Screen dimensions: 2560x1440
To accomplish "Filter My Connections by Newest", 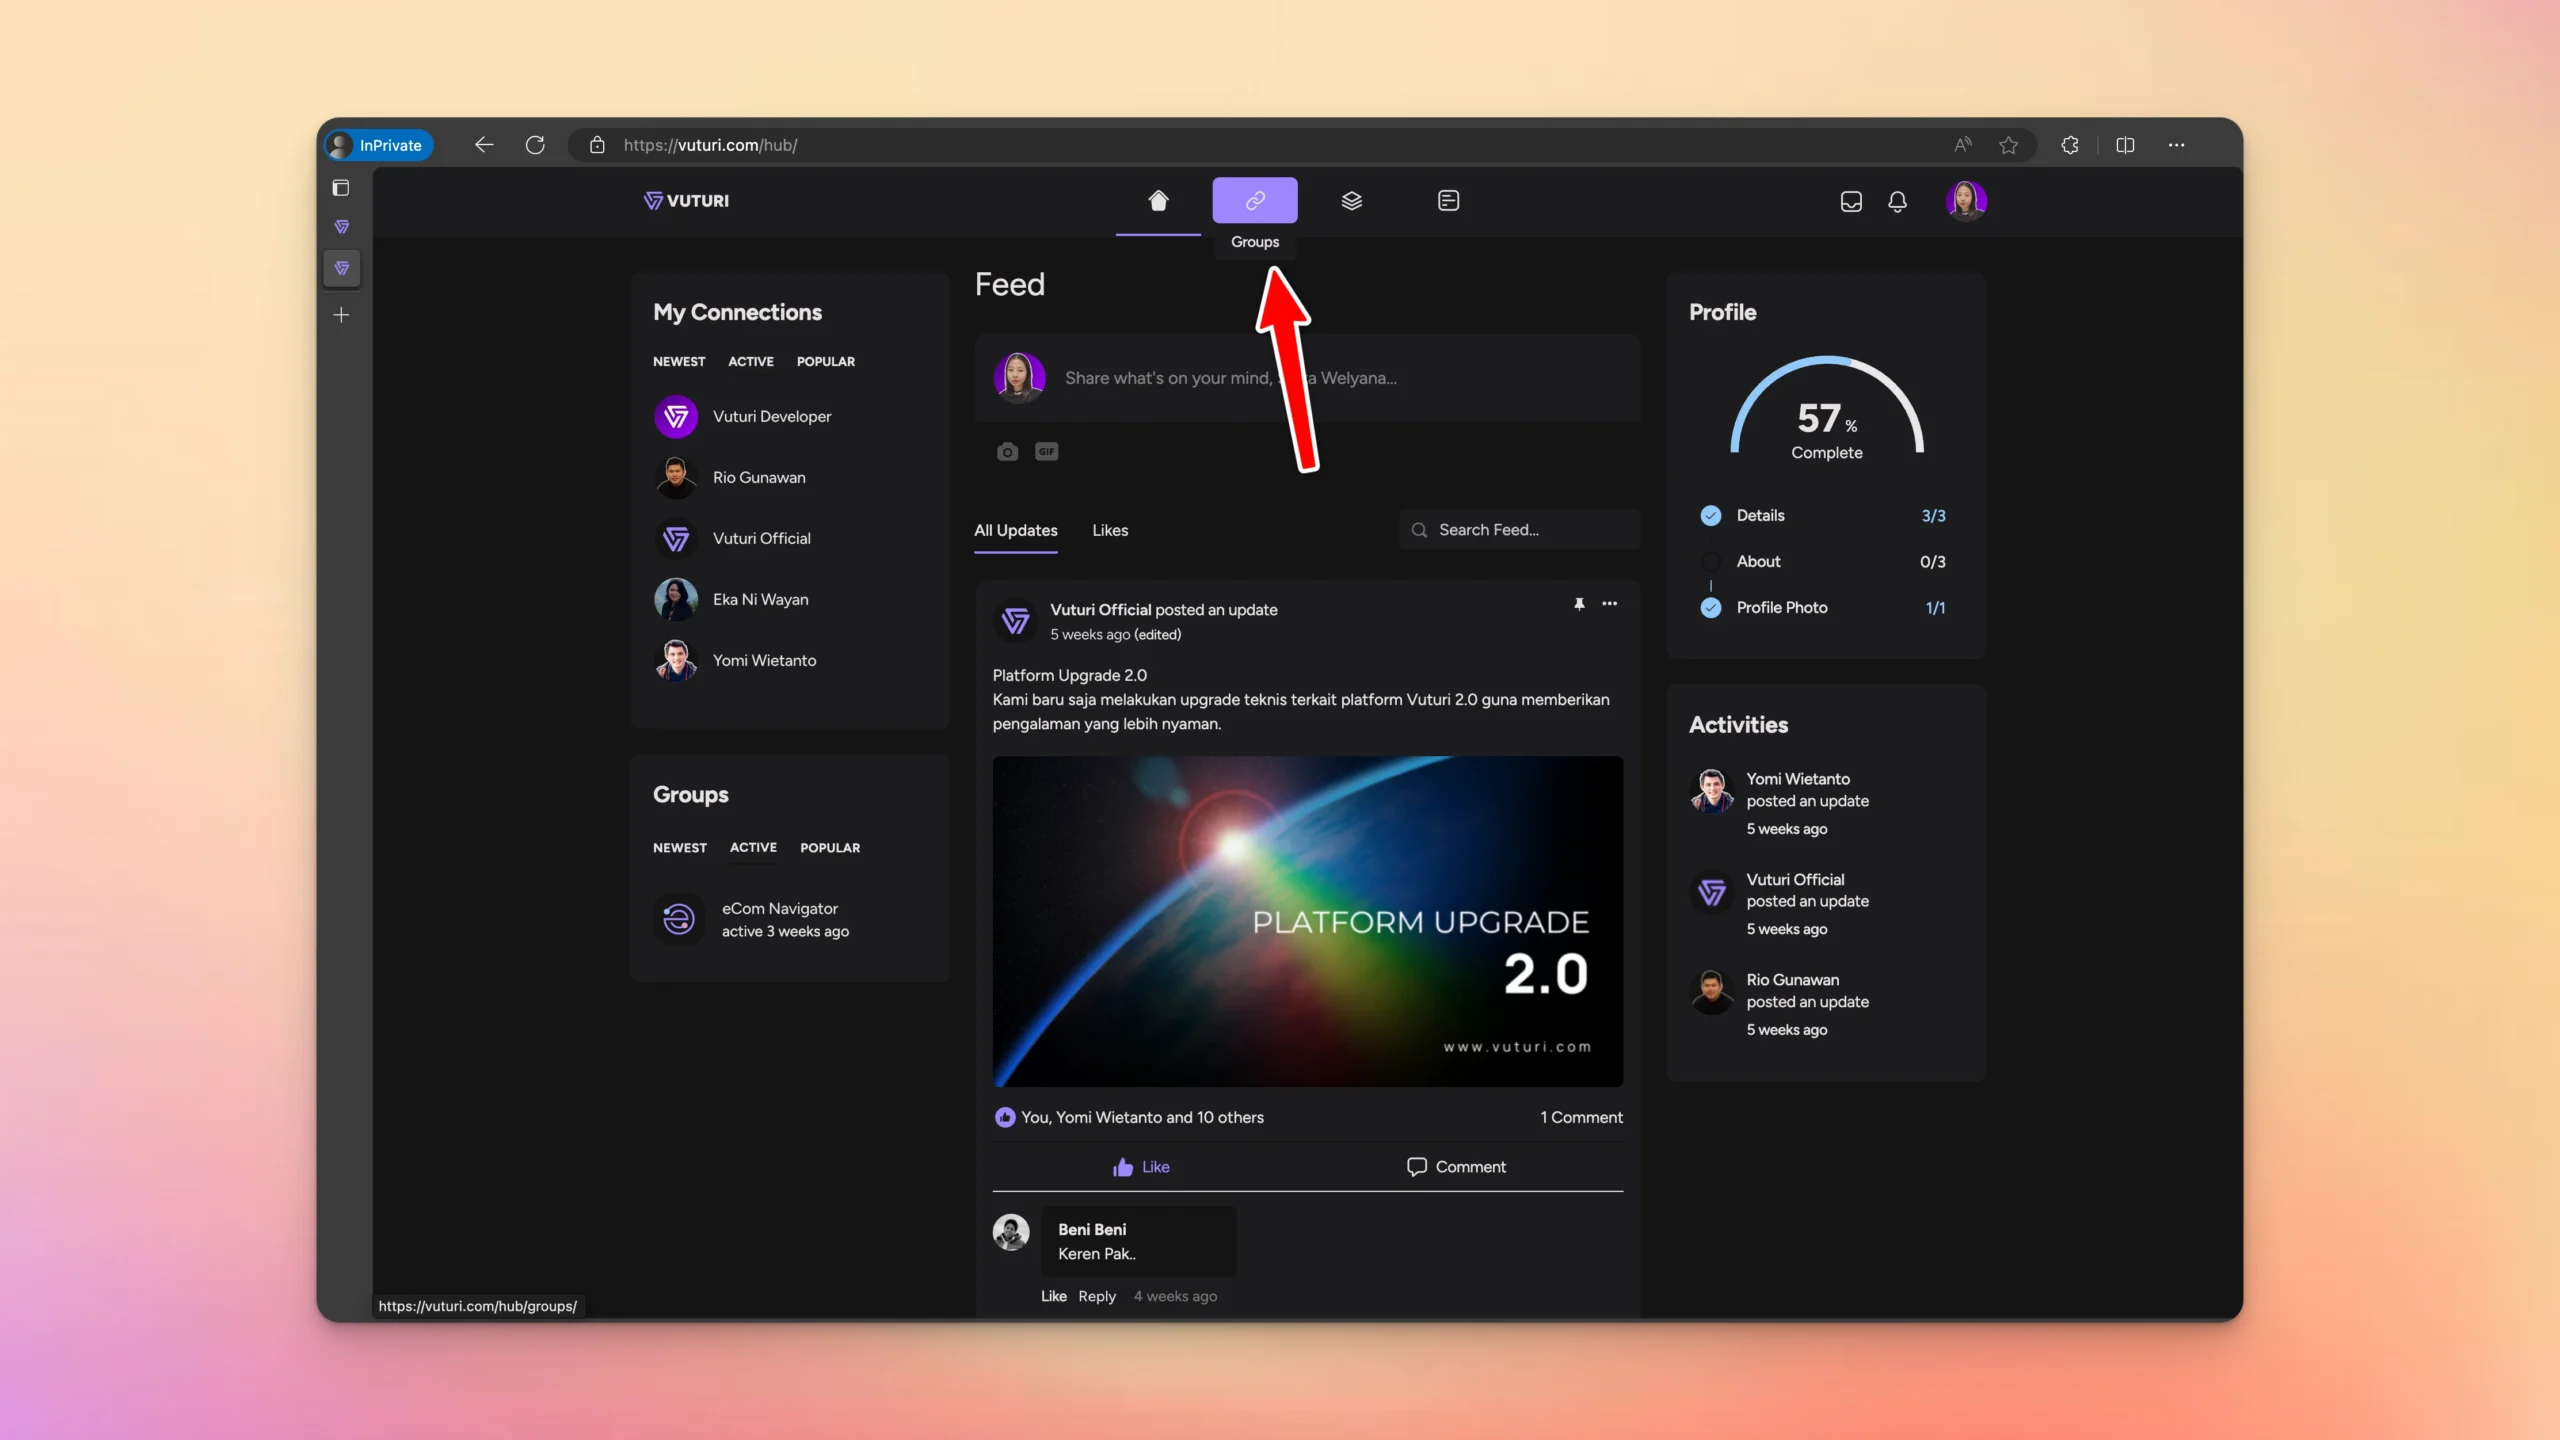I will (x=679, y=362).
